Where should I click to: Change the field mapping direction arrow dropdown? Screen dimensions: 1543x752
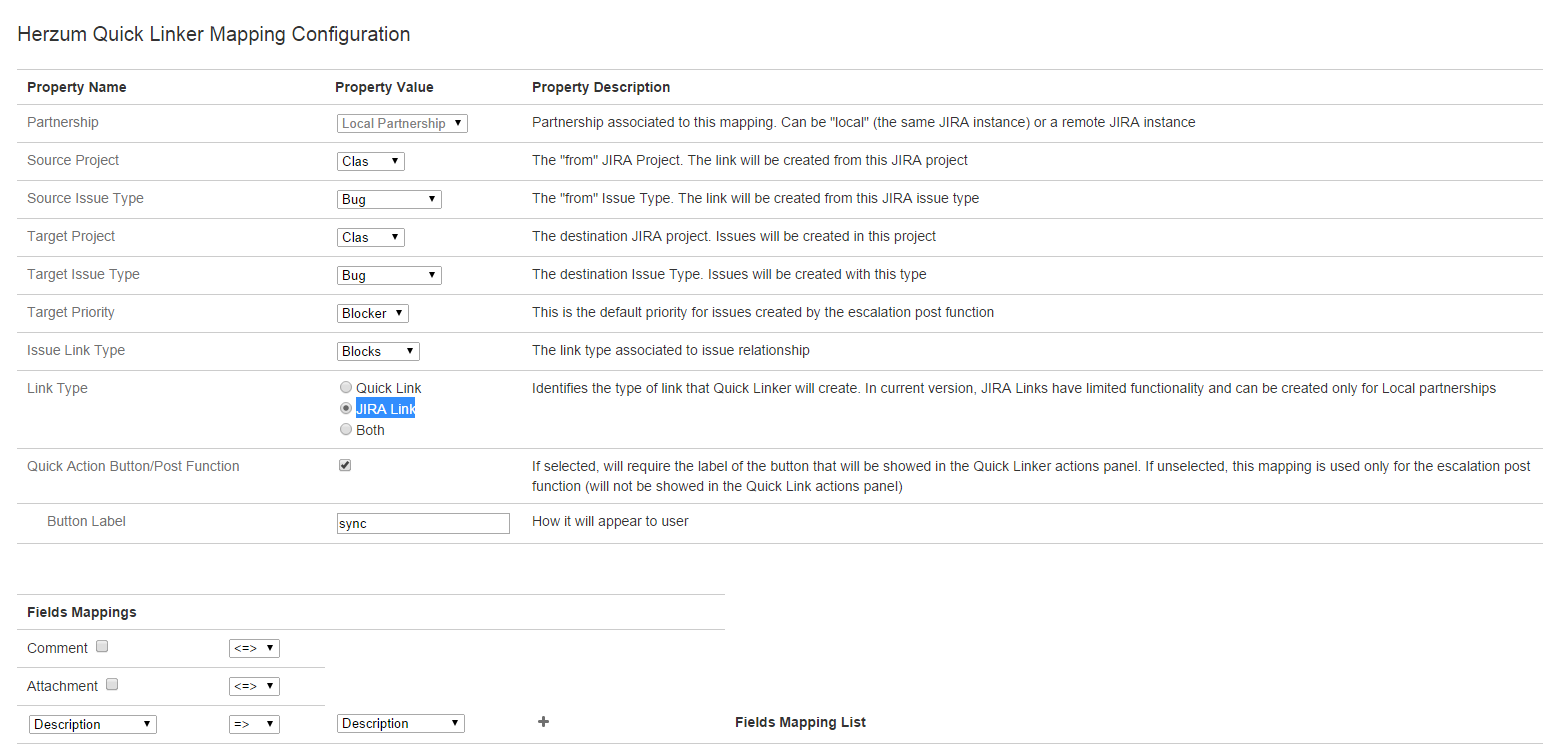pyautogui.click(x=254, y=725)
